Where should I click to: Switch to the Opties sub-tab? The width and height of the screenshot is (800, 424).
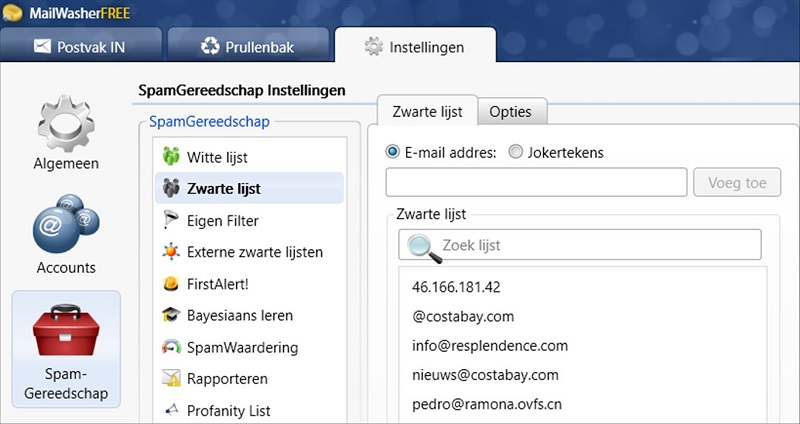(512, 111)
